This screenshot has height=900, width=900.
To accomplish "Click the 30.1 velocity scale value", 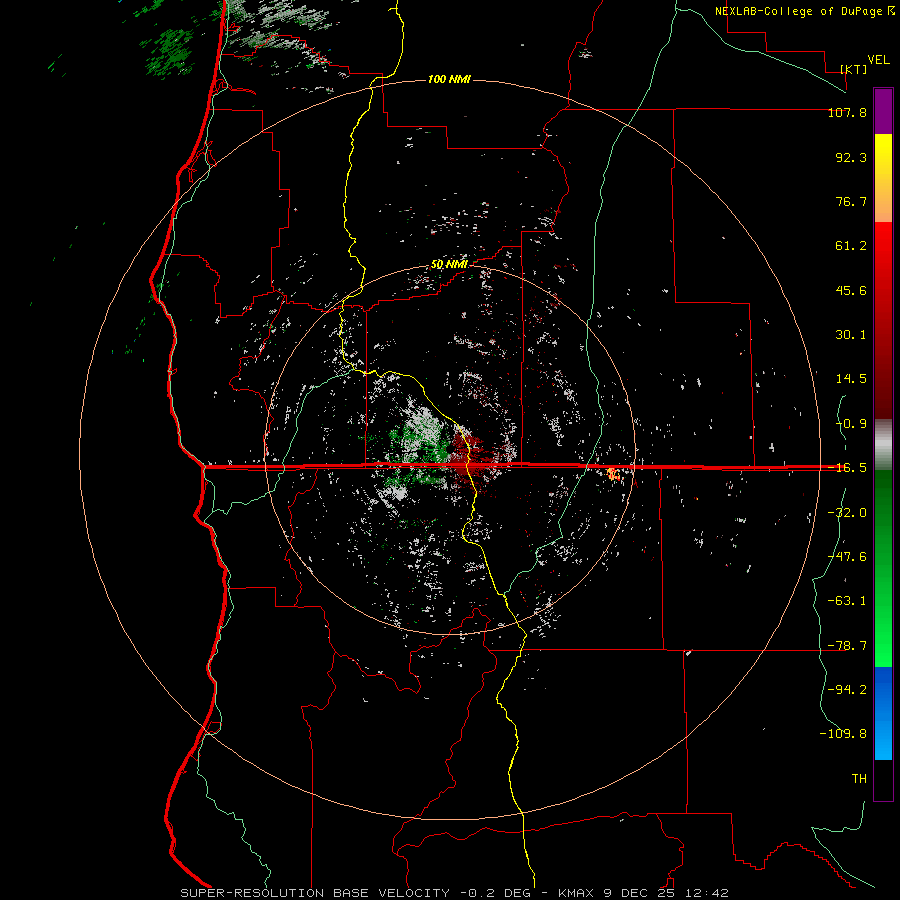I will [x=851, y=335].
